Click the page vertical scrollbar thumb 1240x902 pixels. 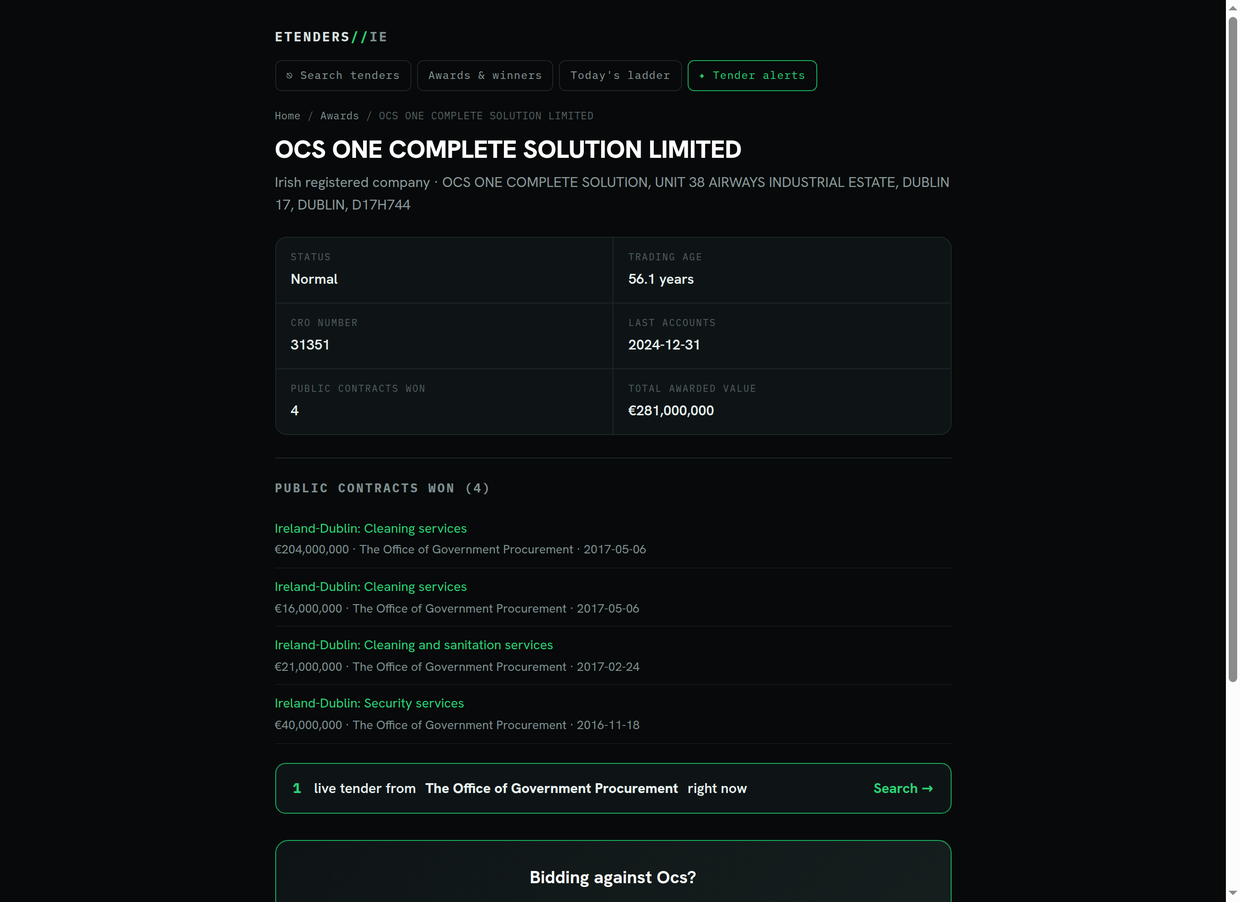click(x=1233, y=350)
